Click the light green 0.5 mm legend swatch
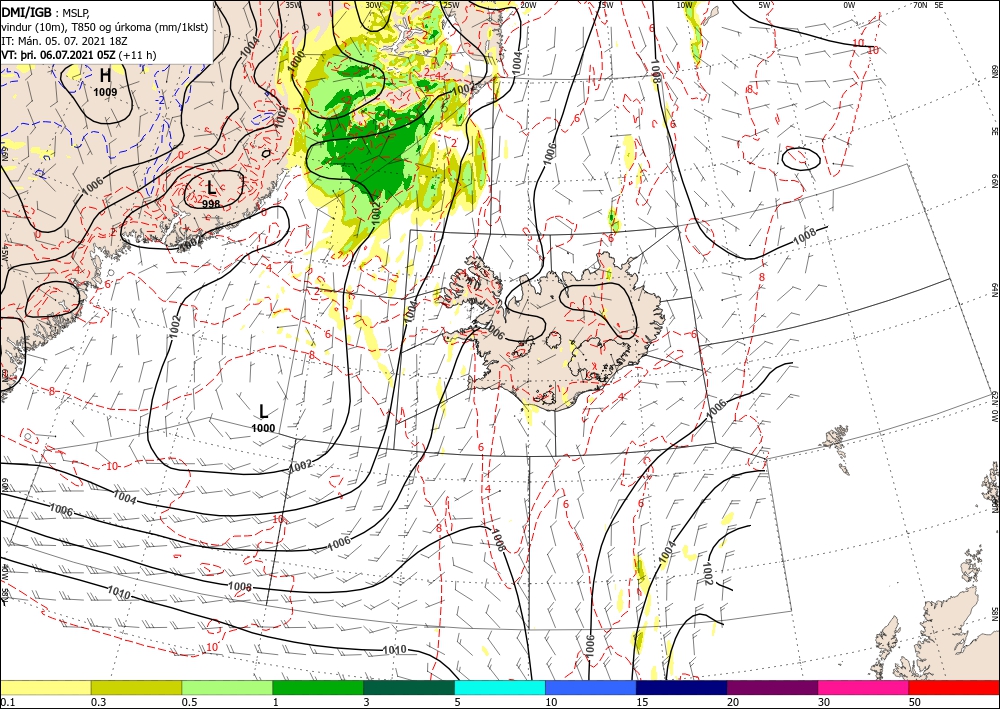Screen dimensions: 1000x709 (227, 687)
